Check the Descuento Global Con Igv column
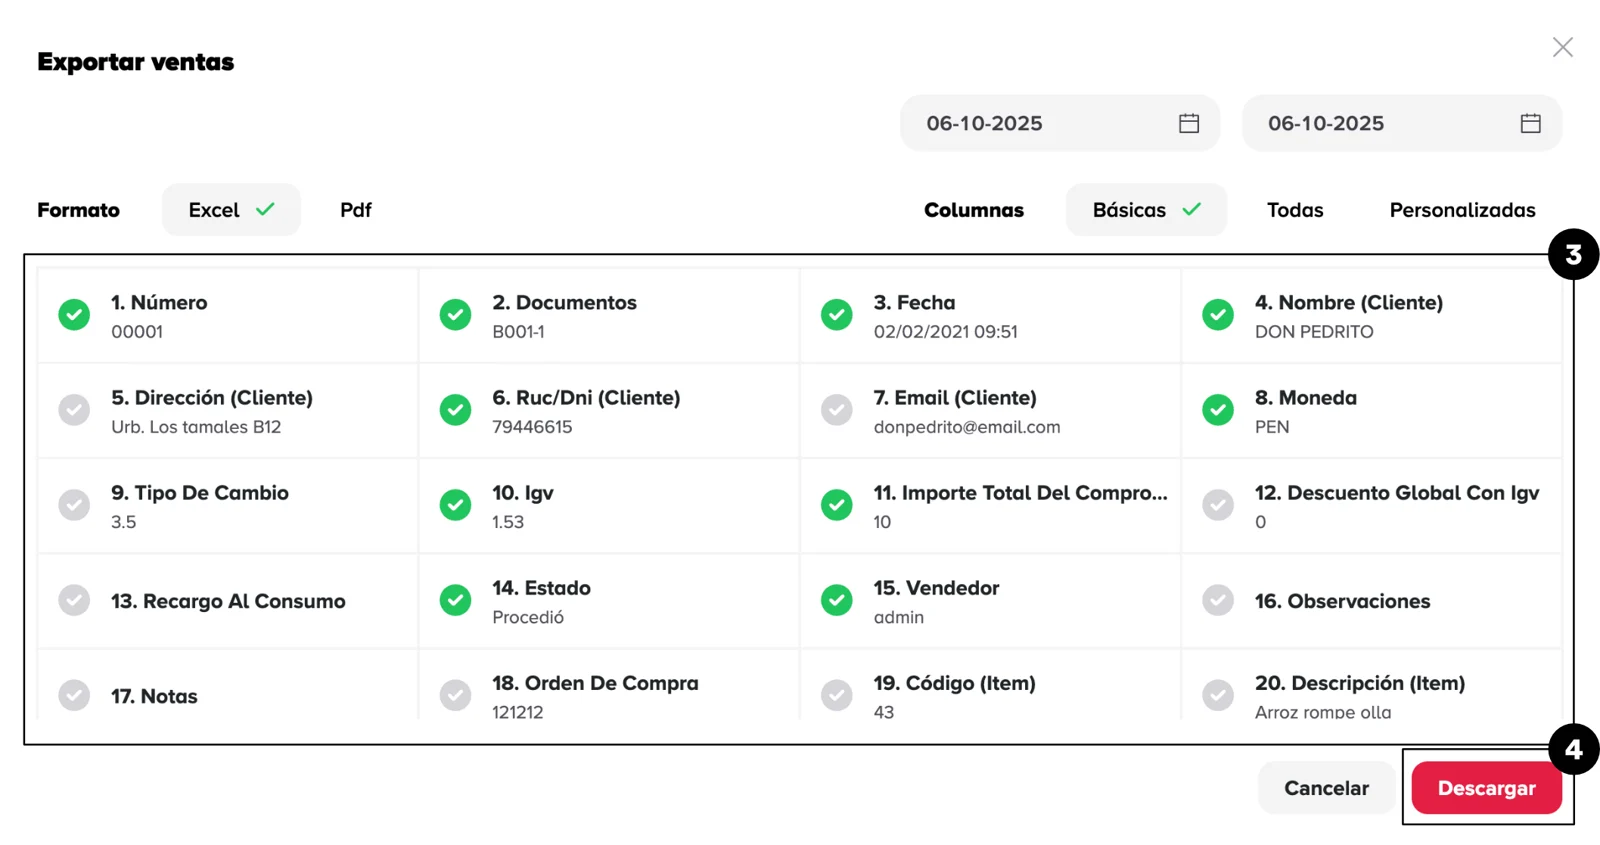1600x845 pixels. click(1217, 505)
